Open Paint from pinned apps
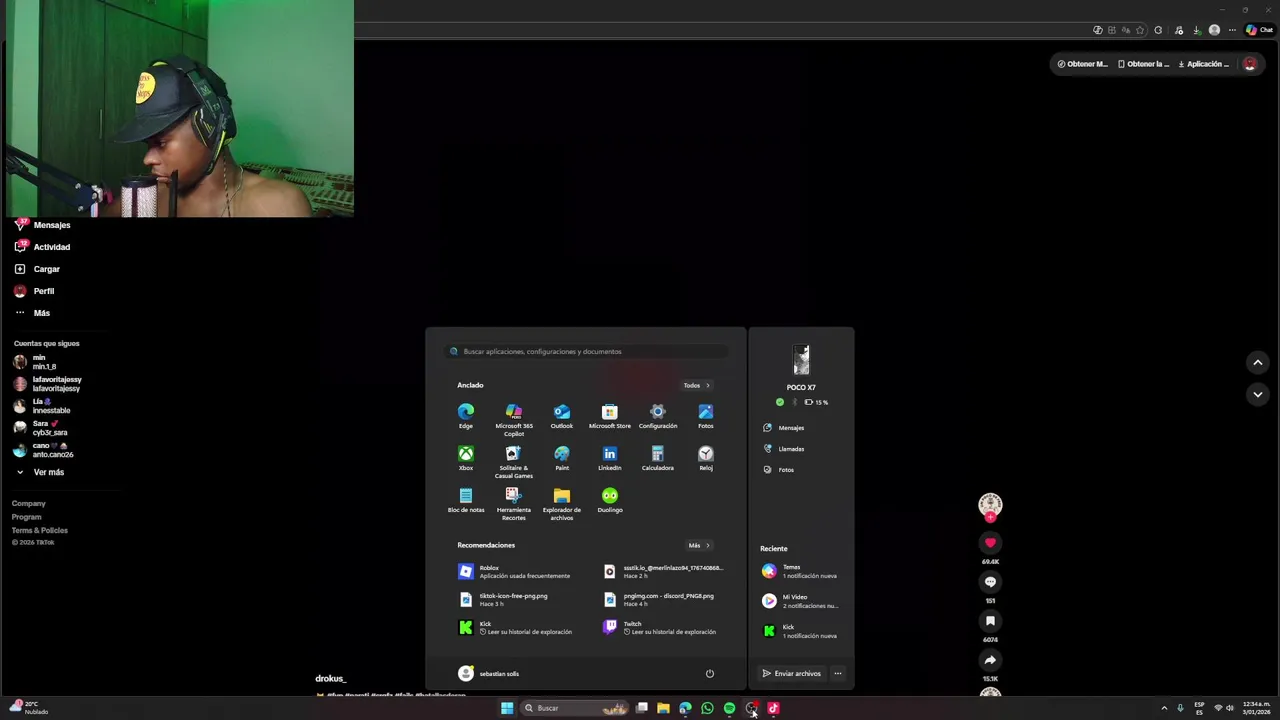This screenshot has width=1280, height=720. [x=562, y=458]
